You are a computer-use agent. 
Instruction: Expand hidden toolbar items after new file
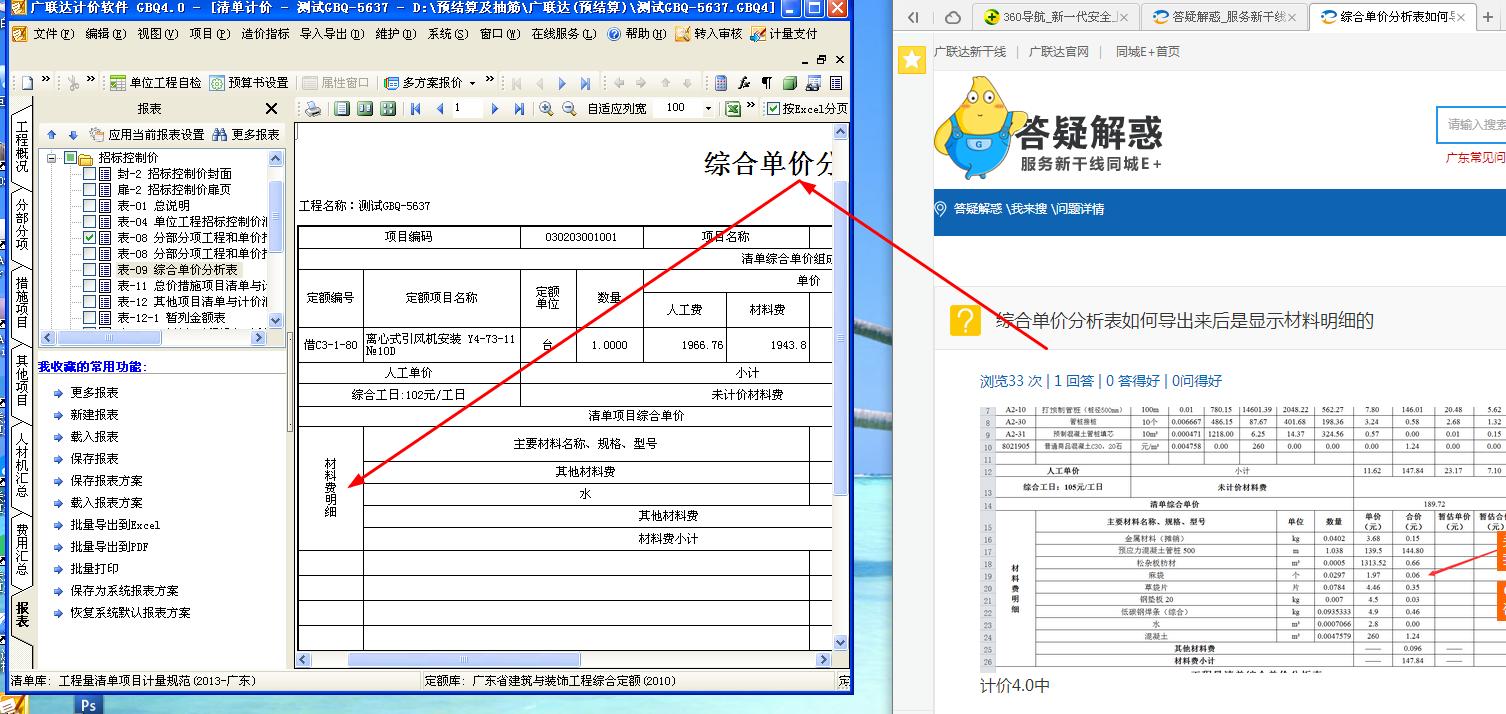[x=46, y=80]
